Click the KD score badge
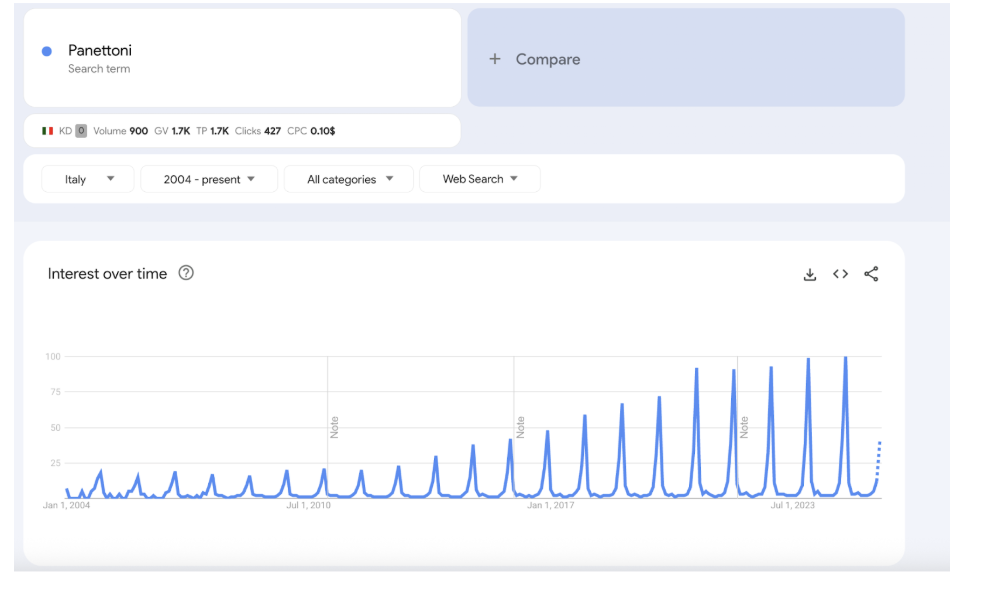 click(81, 131)
